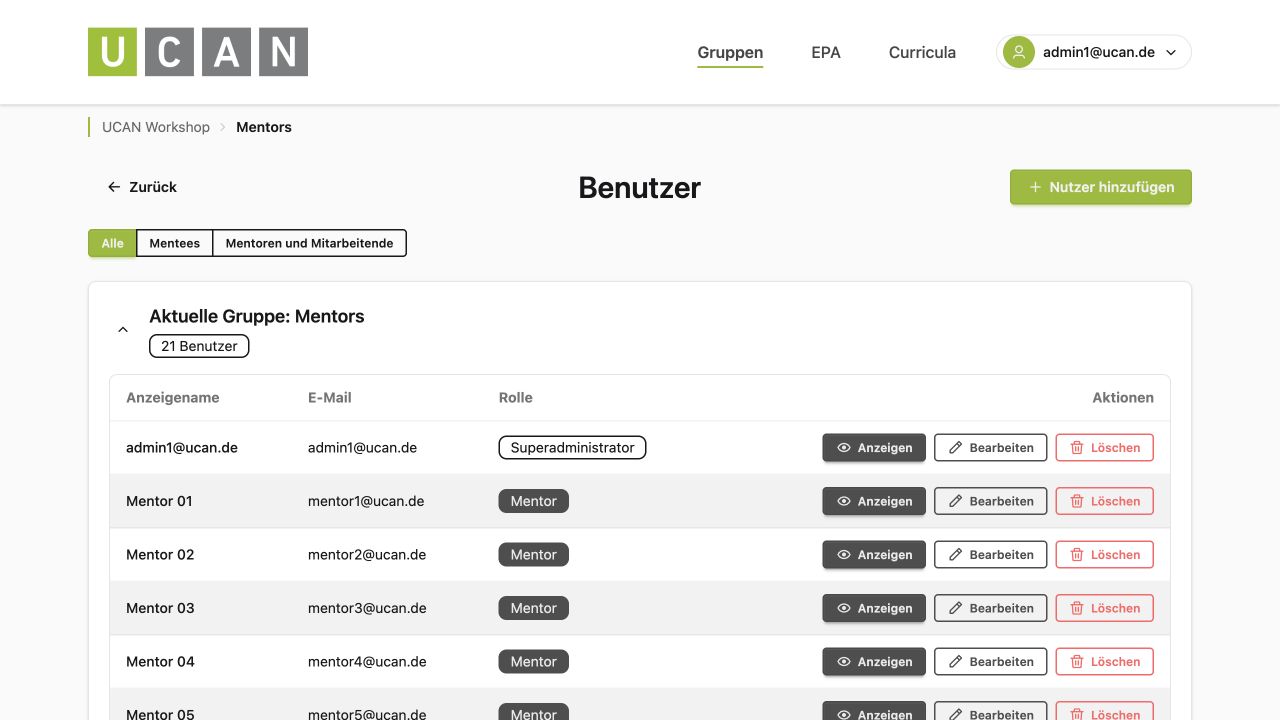Click the Nutzer hinzufügen button

tap(1101, 187)
